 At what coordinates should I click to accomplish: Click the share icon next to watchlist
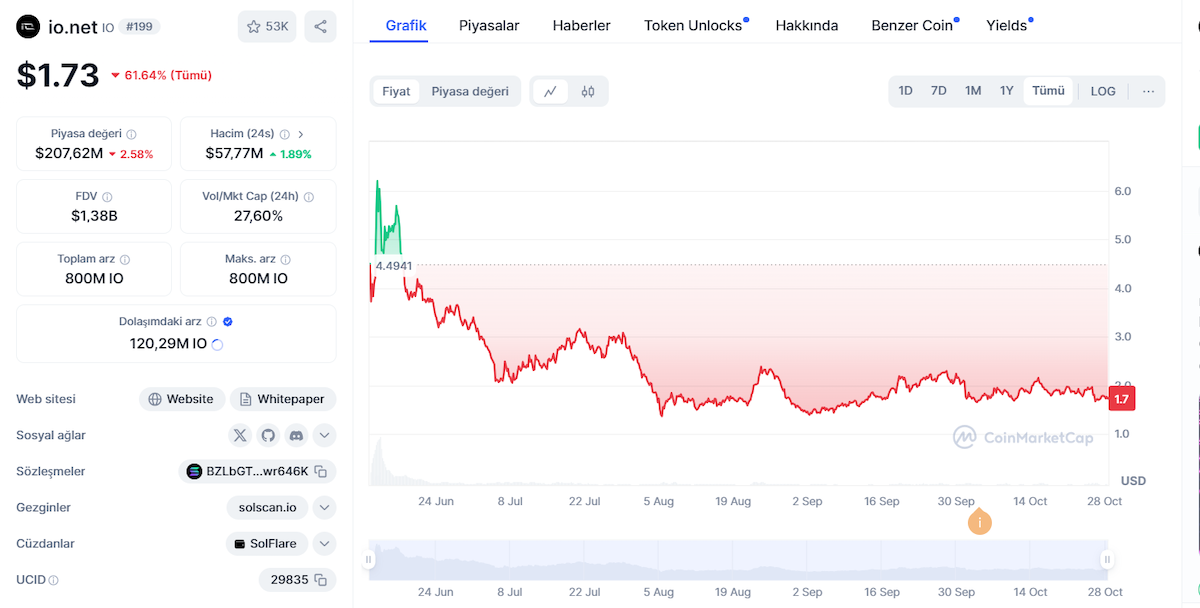320,26
